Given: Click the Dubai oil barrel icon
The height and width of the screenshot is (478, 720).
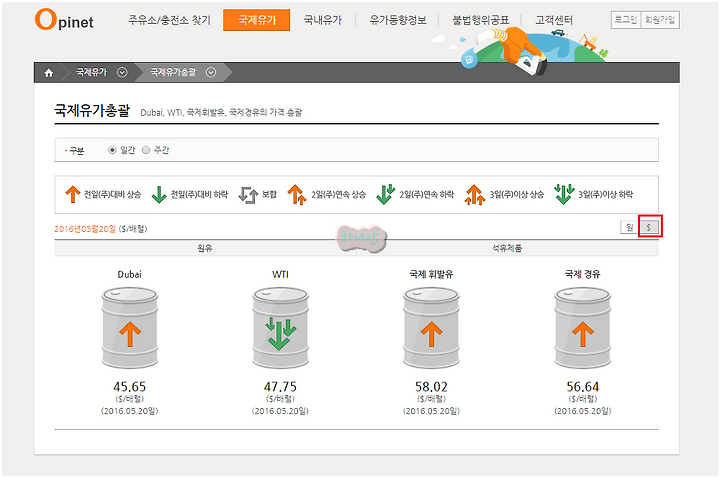Looking at the screenshot, I should click(x=129, y=327).
